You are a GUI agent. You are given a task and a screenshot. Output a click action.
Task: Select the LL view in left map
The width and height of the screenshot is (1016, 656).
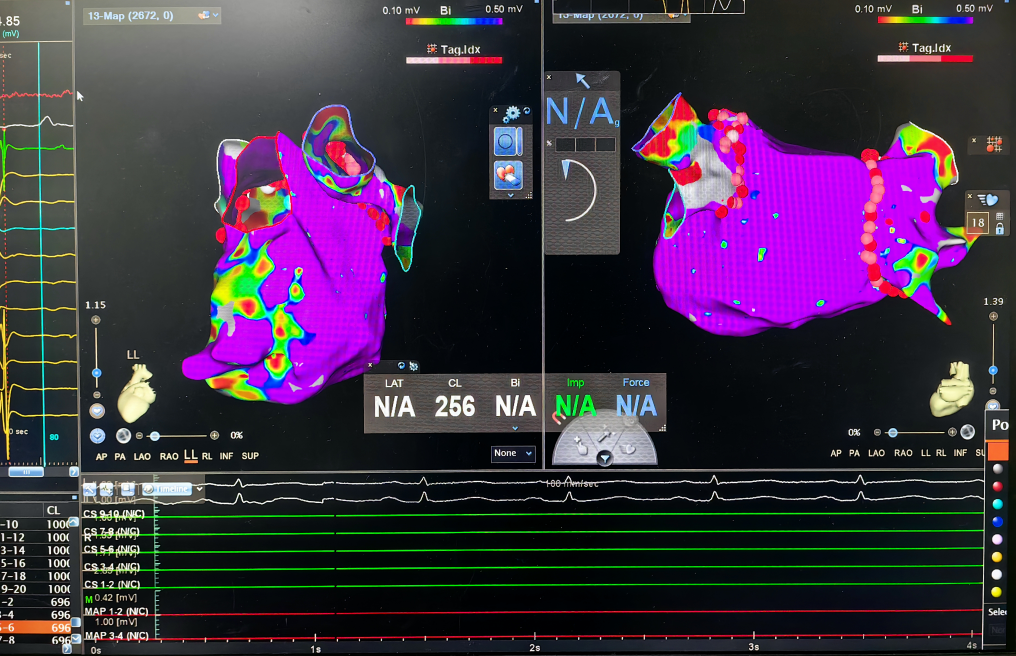click(190, 456)
